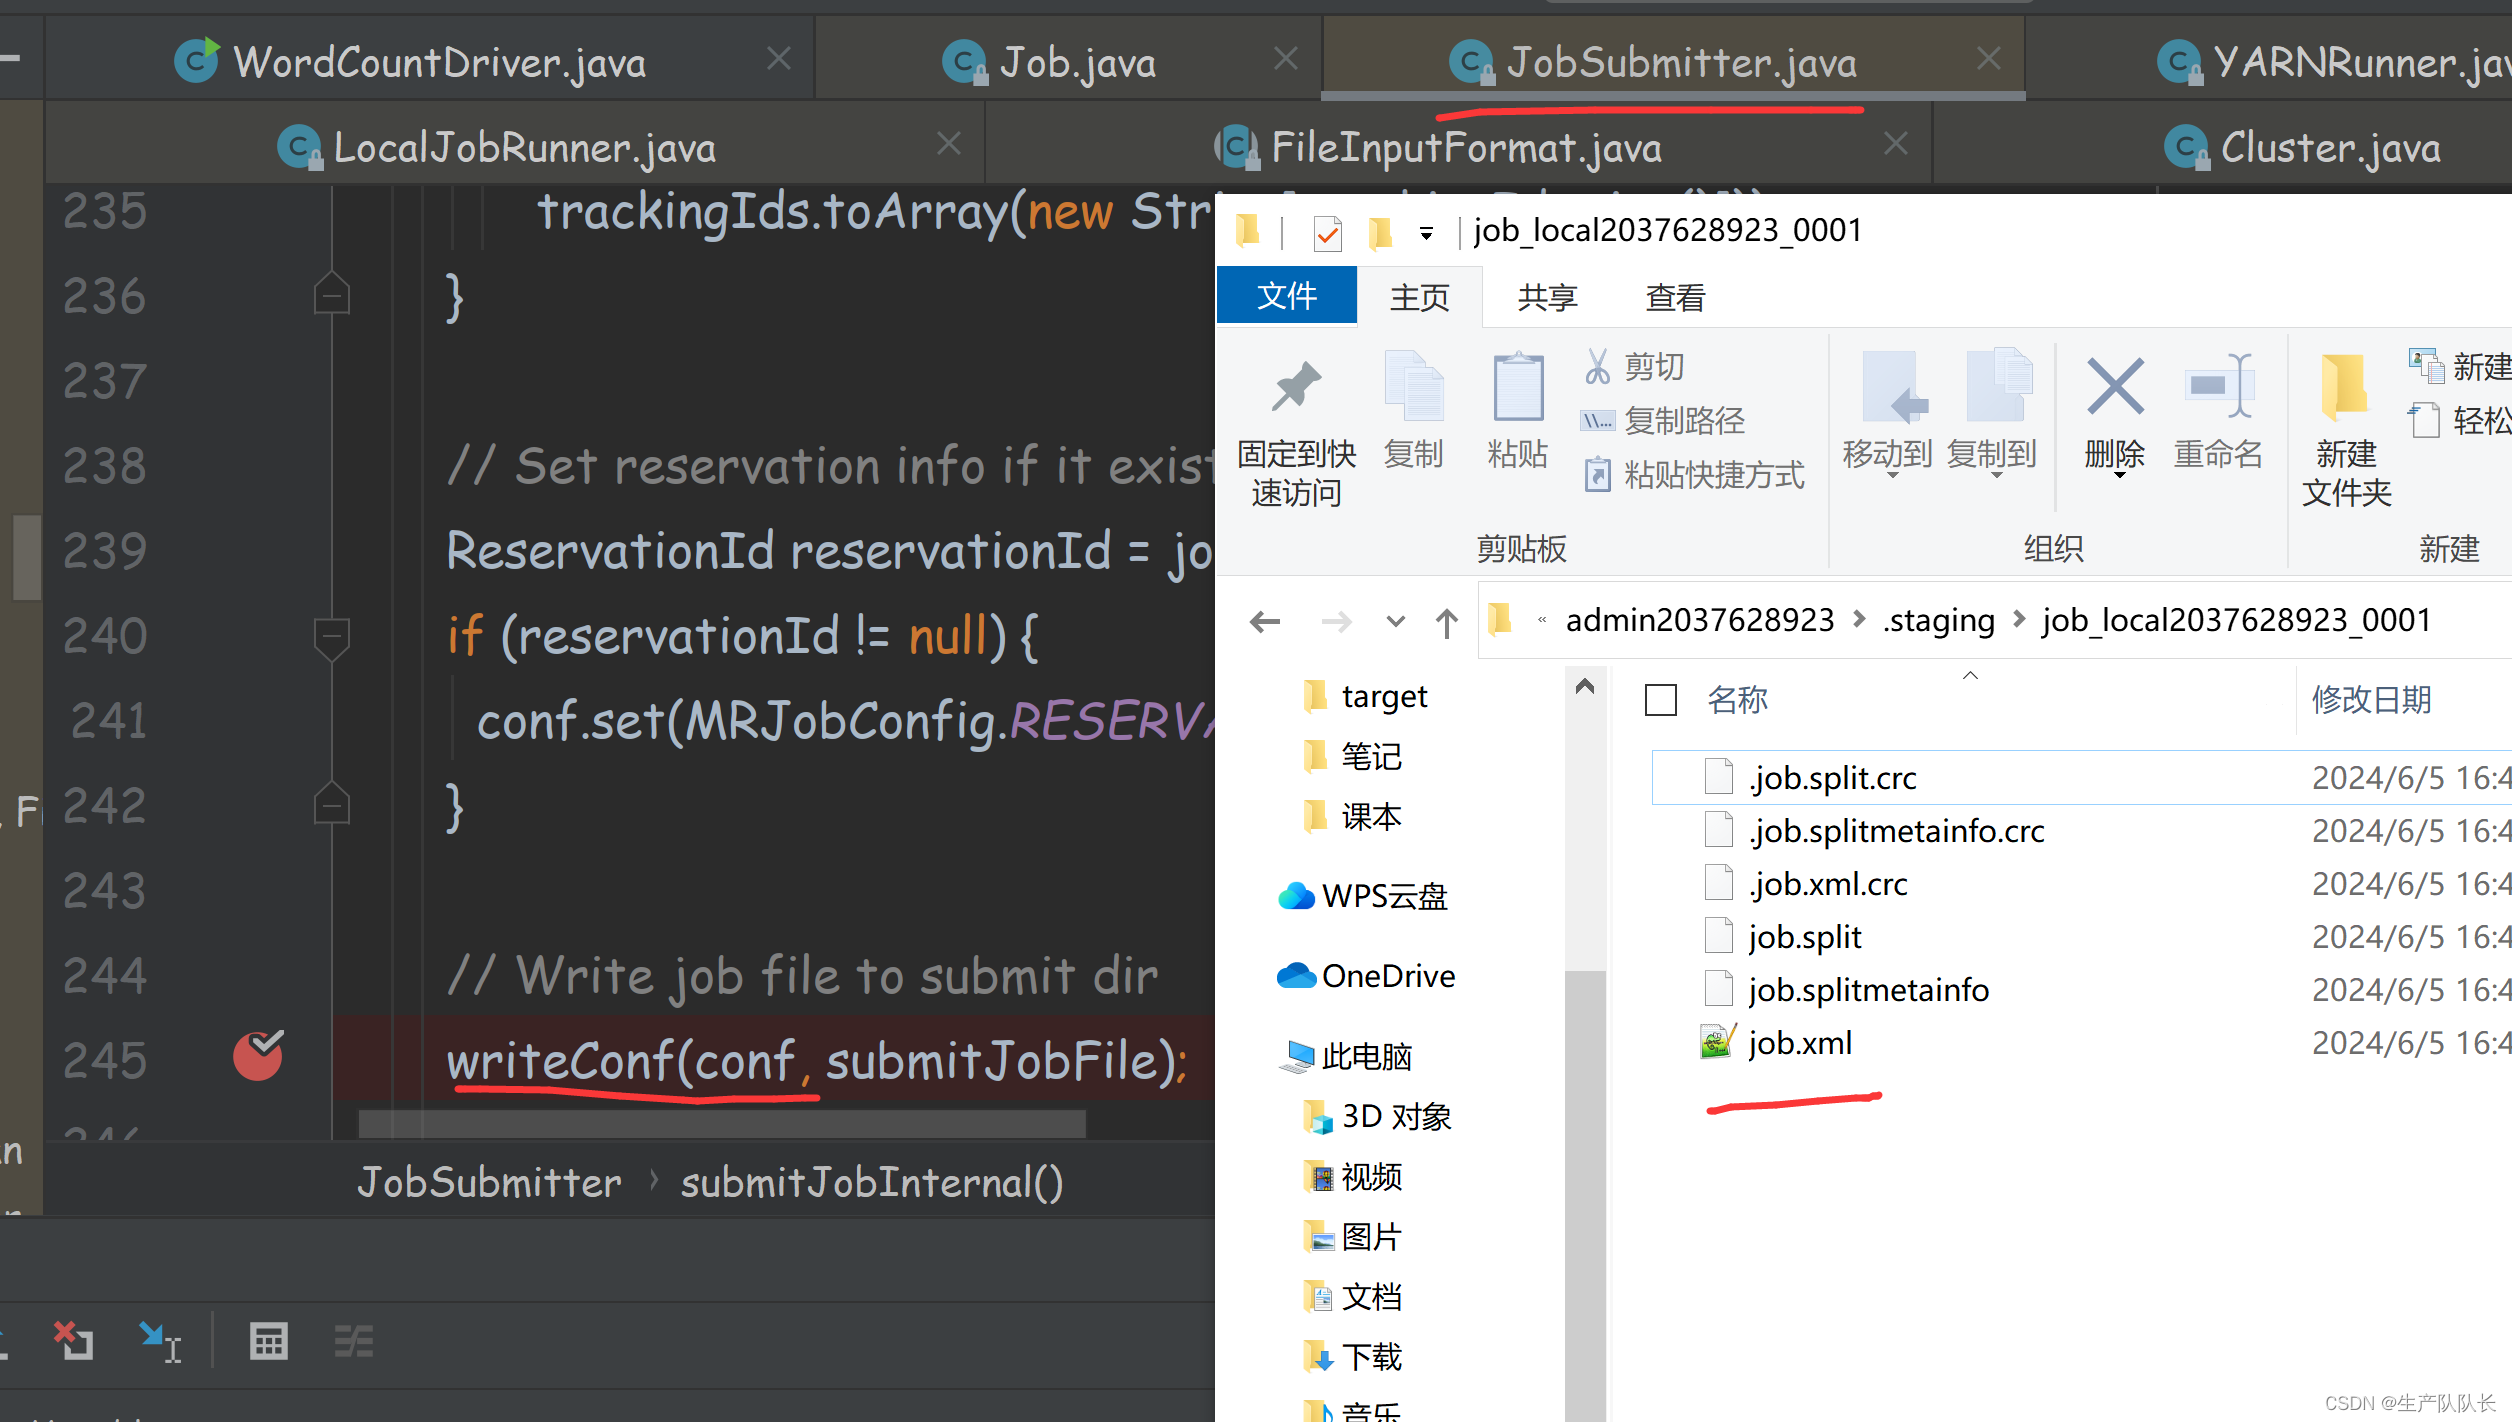
Task: Click the Trace Current Stream Chain icon
Action: (x=353, y=1342)
